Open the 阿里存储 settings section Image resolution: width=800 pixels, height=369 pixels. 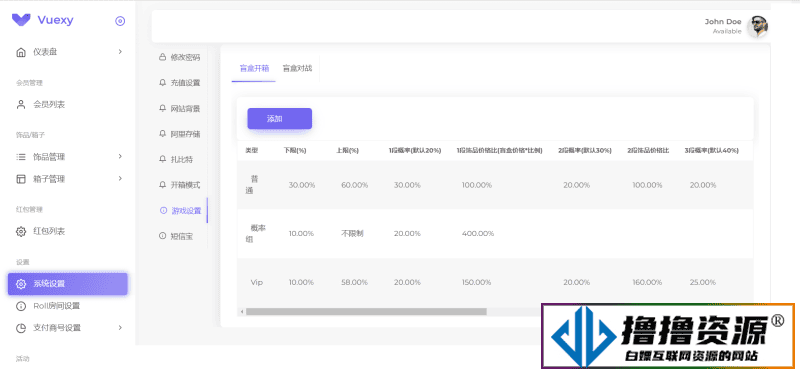click(x=180, y=134)
